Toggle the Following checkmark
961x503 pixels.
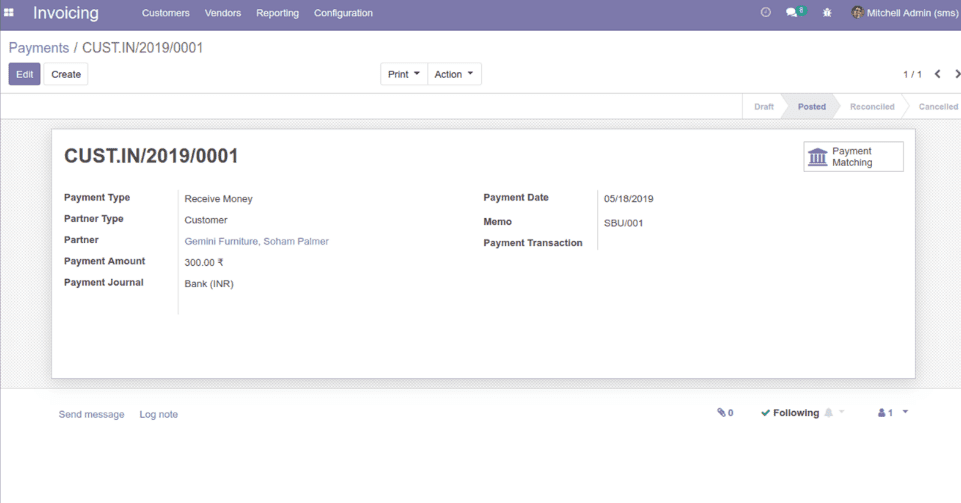(765, 413)
